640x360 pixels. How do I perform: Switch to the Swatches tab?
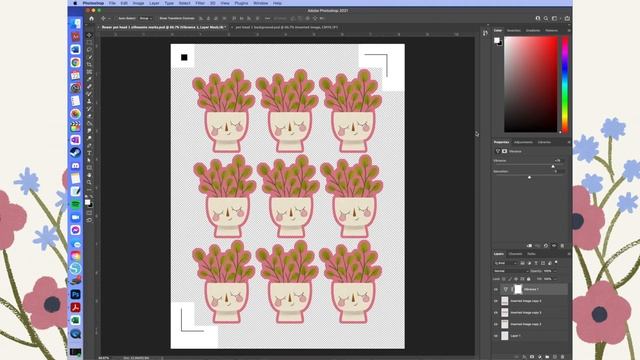point(513,31)
